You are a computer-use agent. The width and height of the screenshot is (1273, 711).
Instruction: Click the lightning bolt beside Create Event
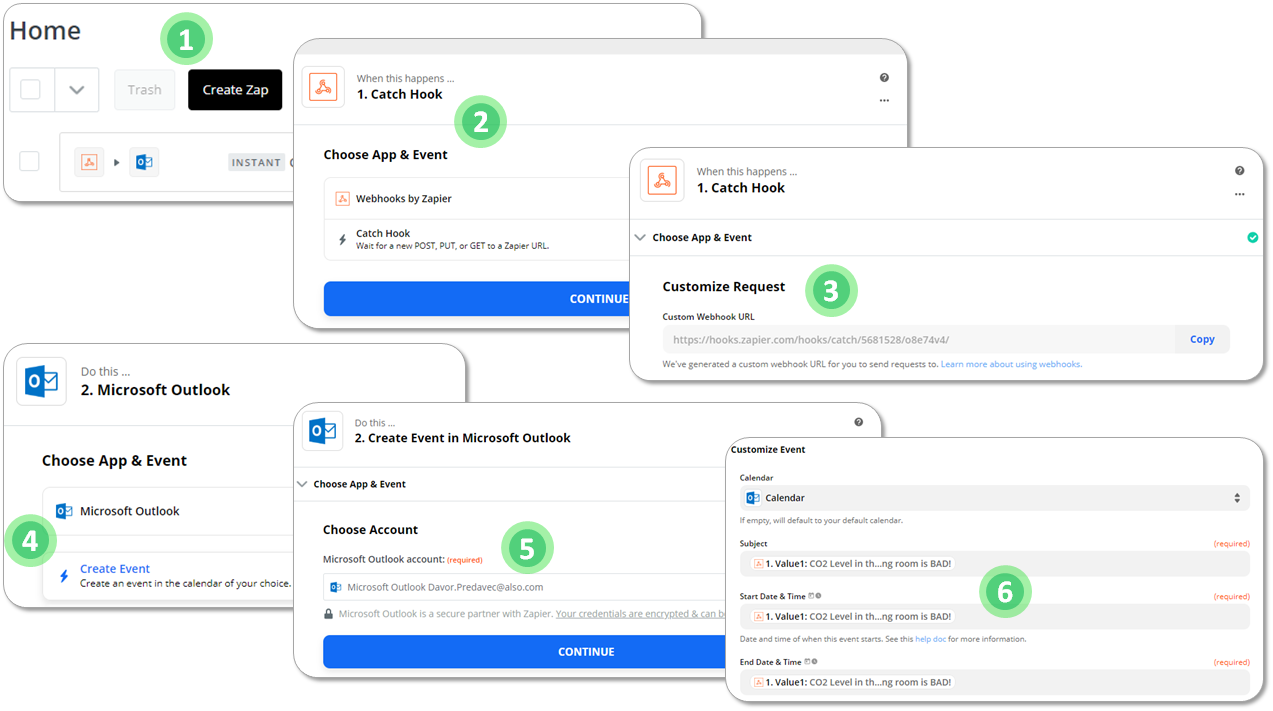tap(64, 576)
